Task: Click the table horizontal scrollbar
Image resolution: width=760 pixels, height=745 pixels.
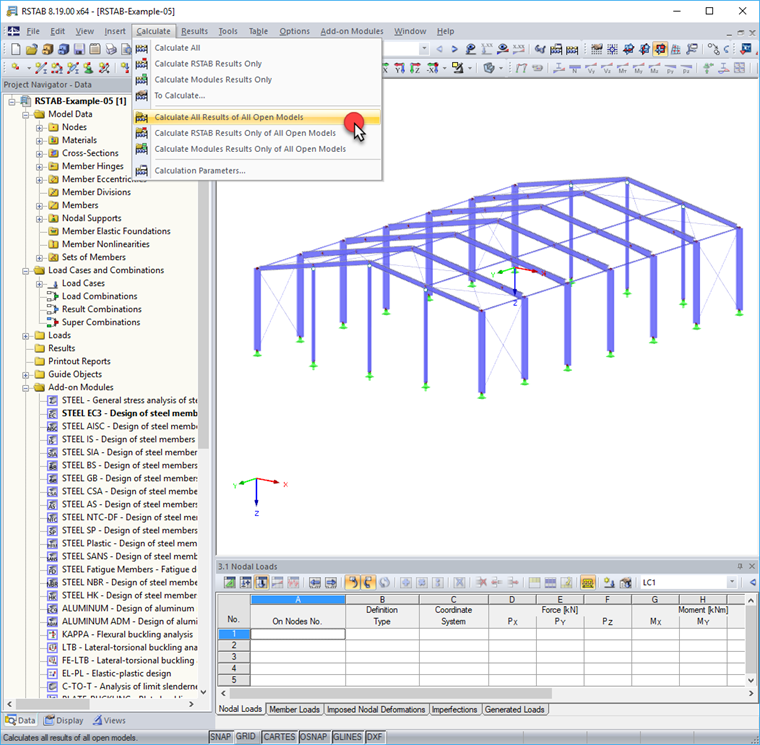Action: (x=391, y=693)
